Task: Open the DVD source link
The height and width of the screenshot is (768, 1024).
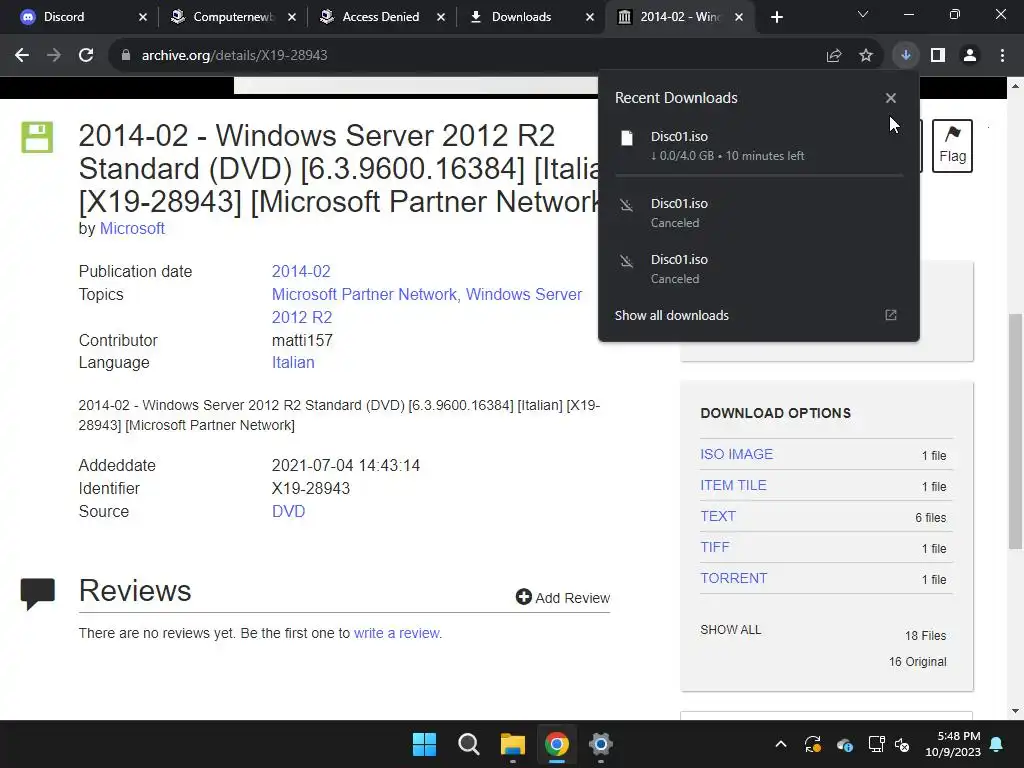Action: tap(289, 511)
